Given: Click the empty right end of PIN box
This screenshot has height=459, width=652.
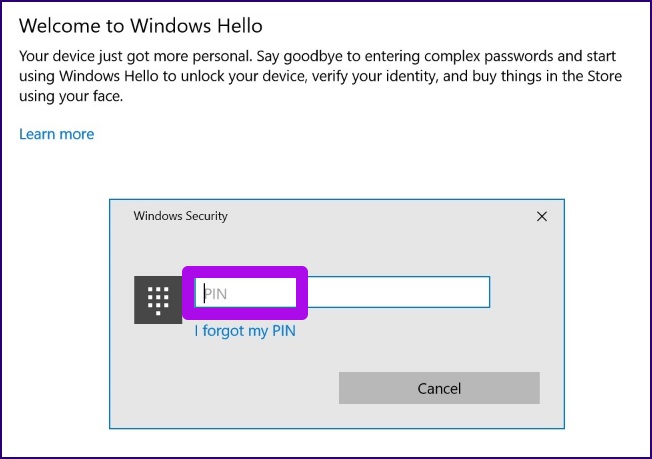Looking at the screenshot, I should click(x=460, y=293).
